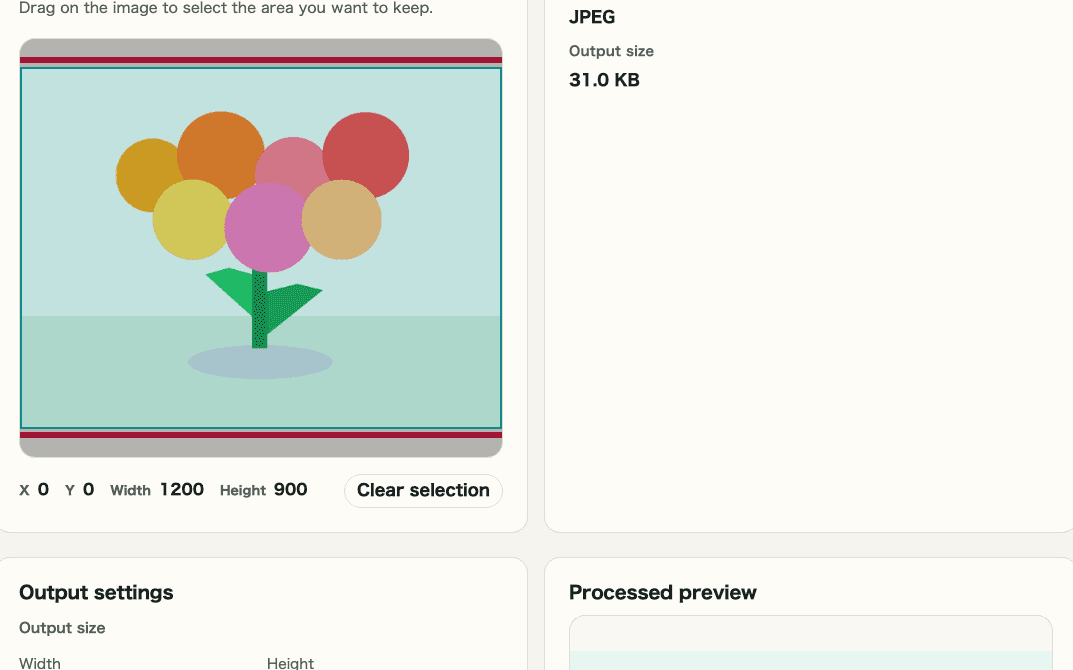Click the Width value showing 1200
The image size is (1073, 670).
(x=182, y=490)
